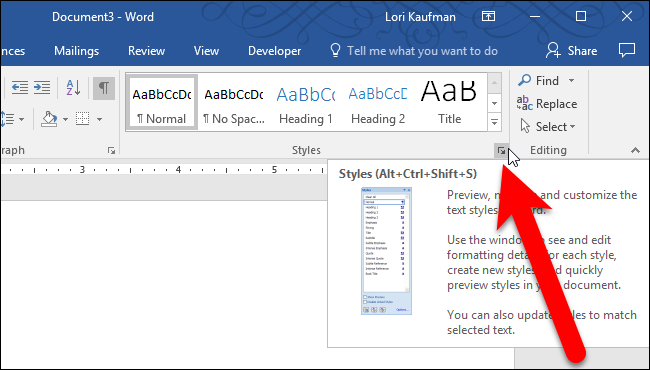Open the Borders dropdown arrow
The height and width of the screenshot is (370, 650).
click(x=99, y=120)
